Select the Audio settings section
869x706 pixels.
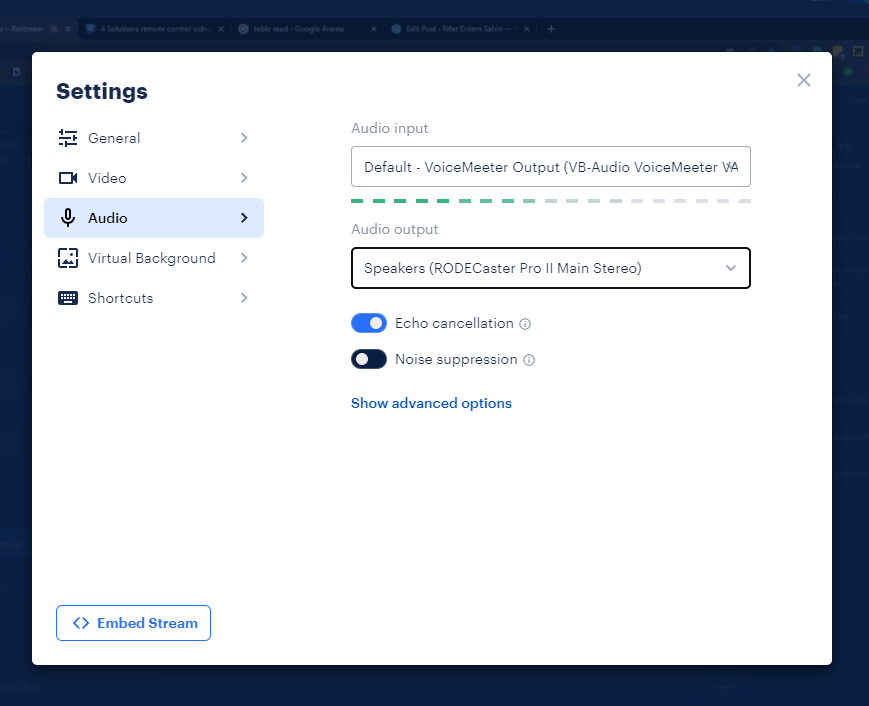pyautogui.click(x=154, y=218)
